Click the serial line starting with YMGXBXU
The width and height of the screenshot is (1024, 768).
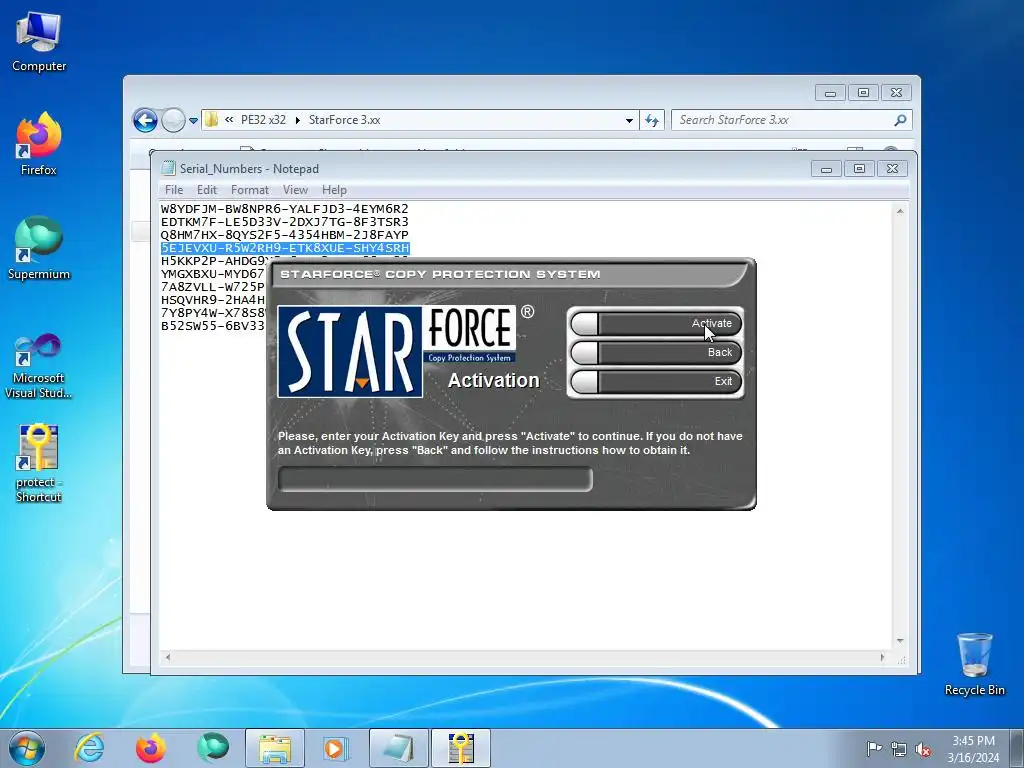point(213,274)
